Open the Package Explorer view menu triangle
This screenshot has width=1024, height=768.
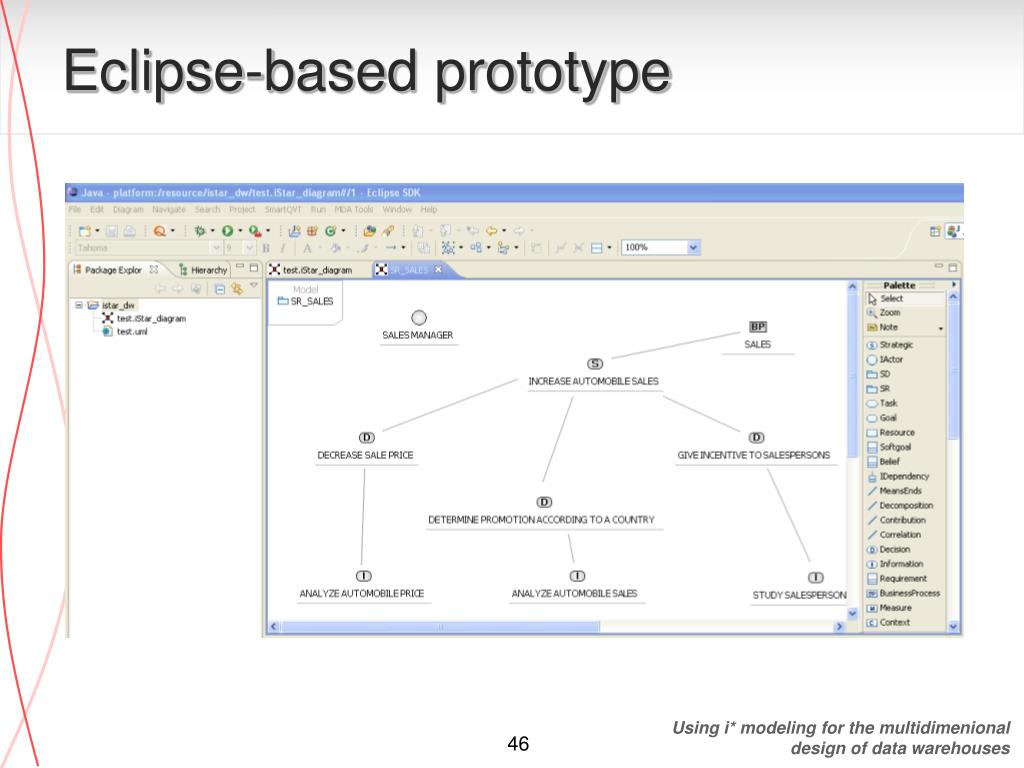pyautogui.click(x=254, y=285)
